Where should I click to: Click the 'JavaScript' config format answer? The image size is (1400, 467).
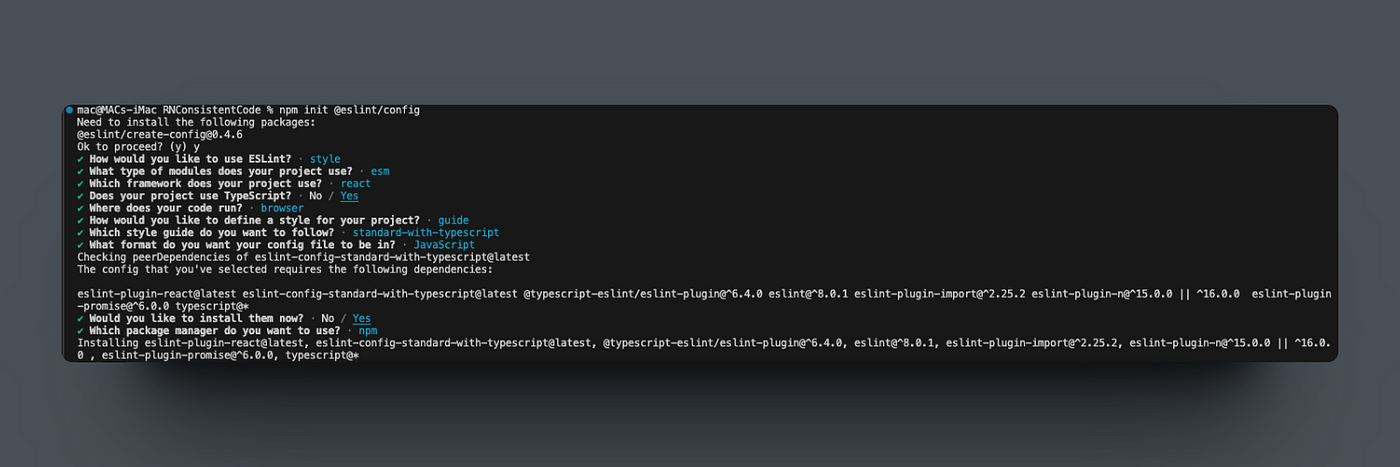pos(444,245)
